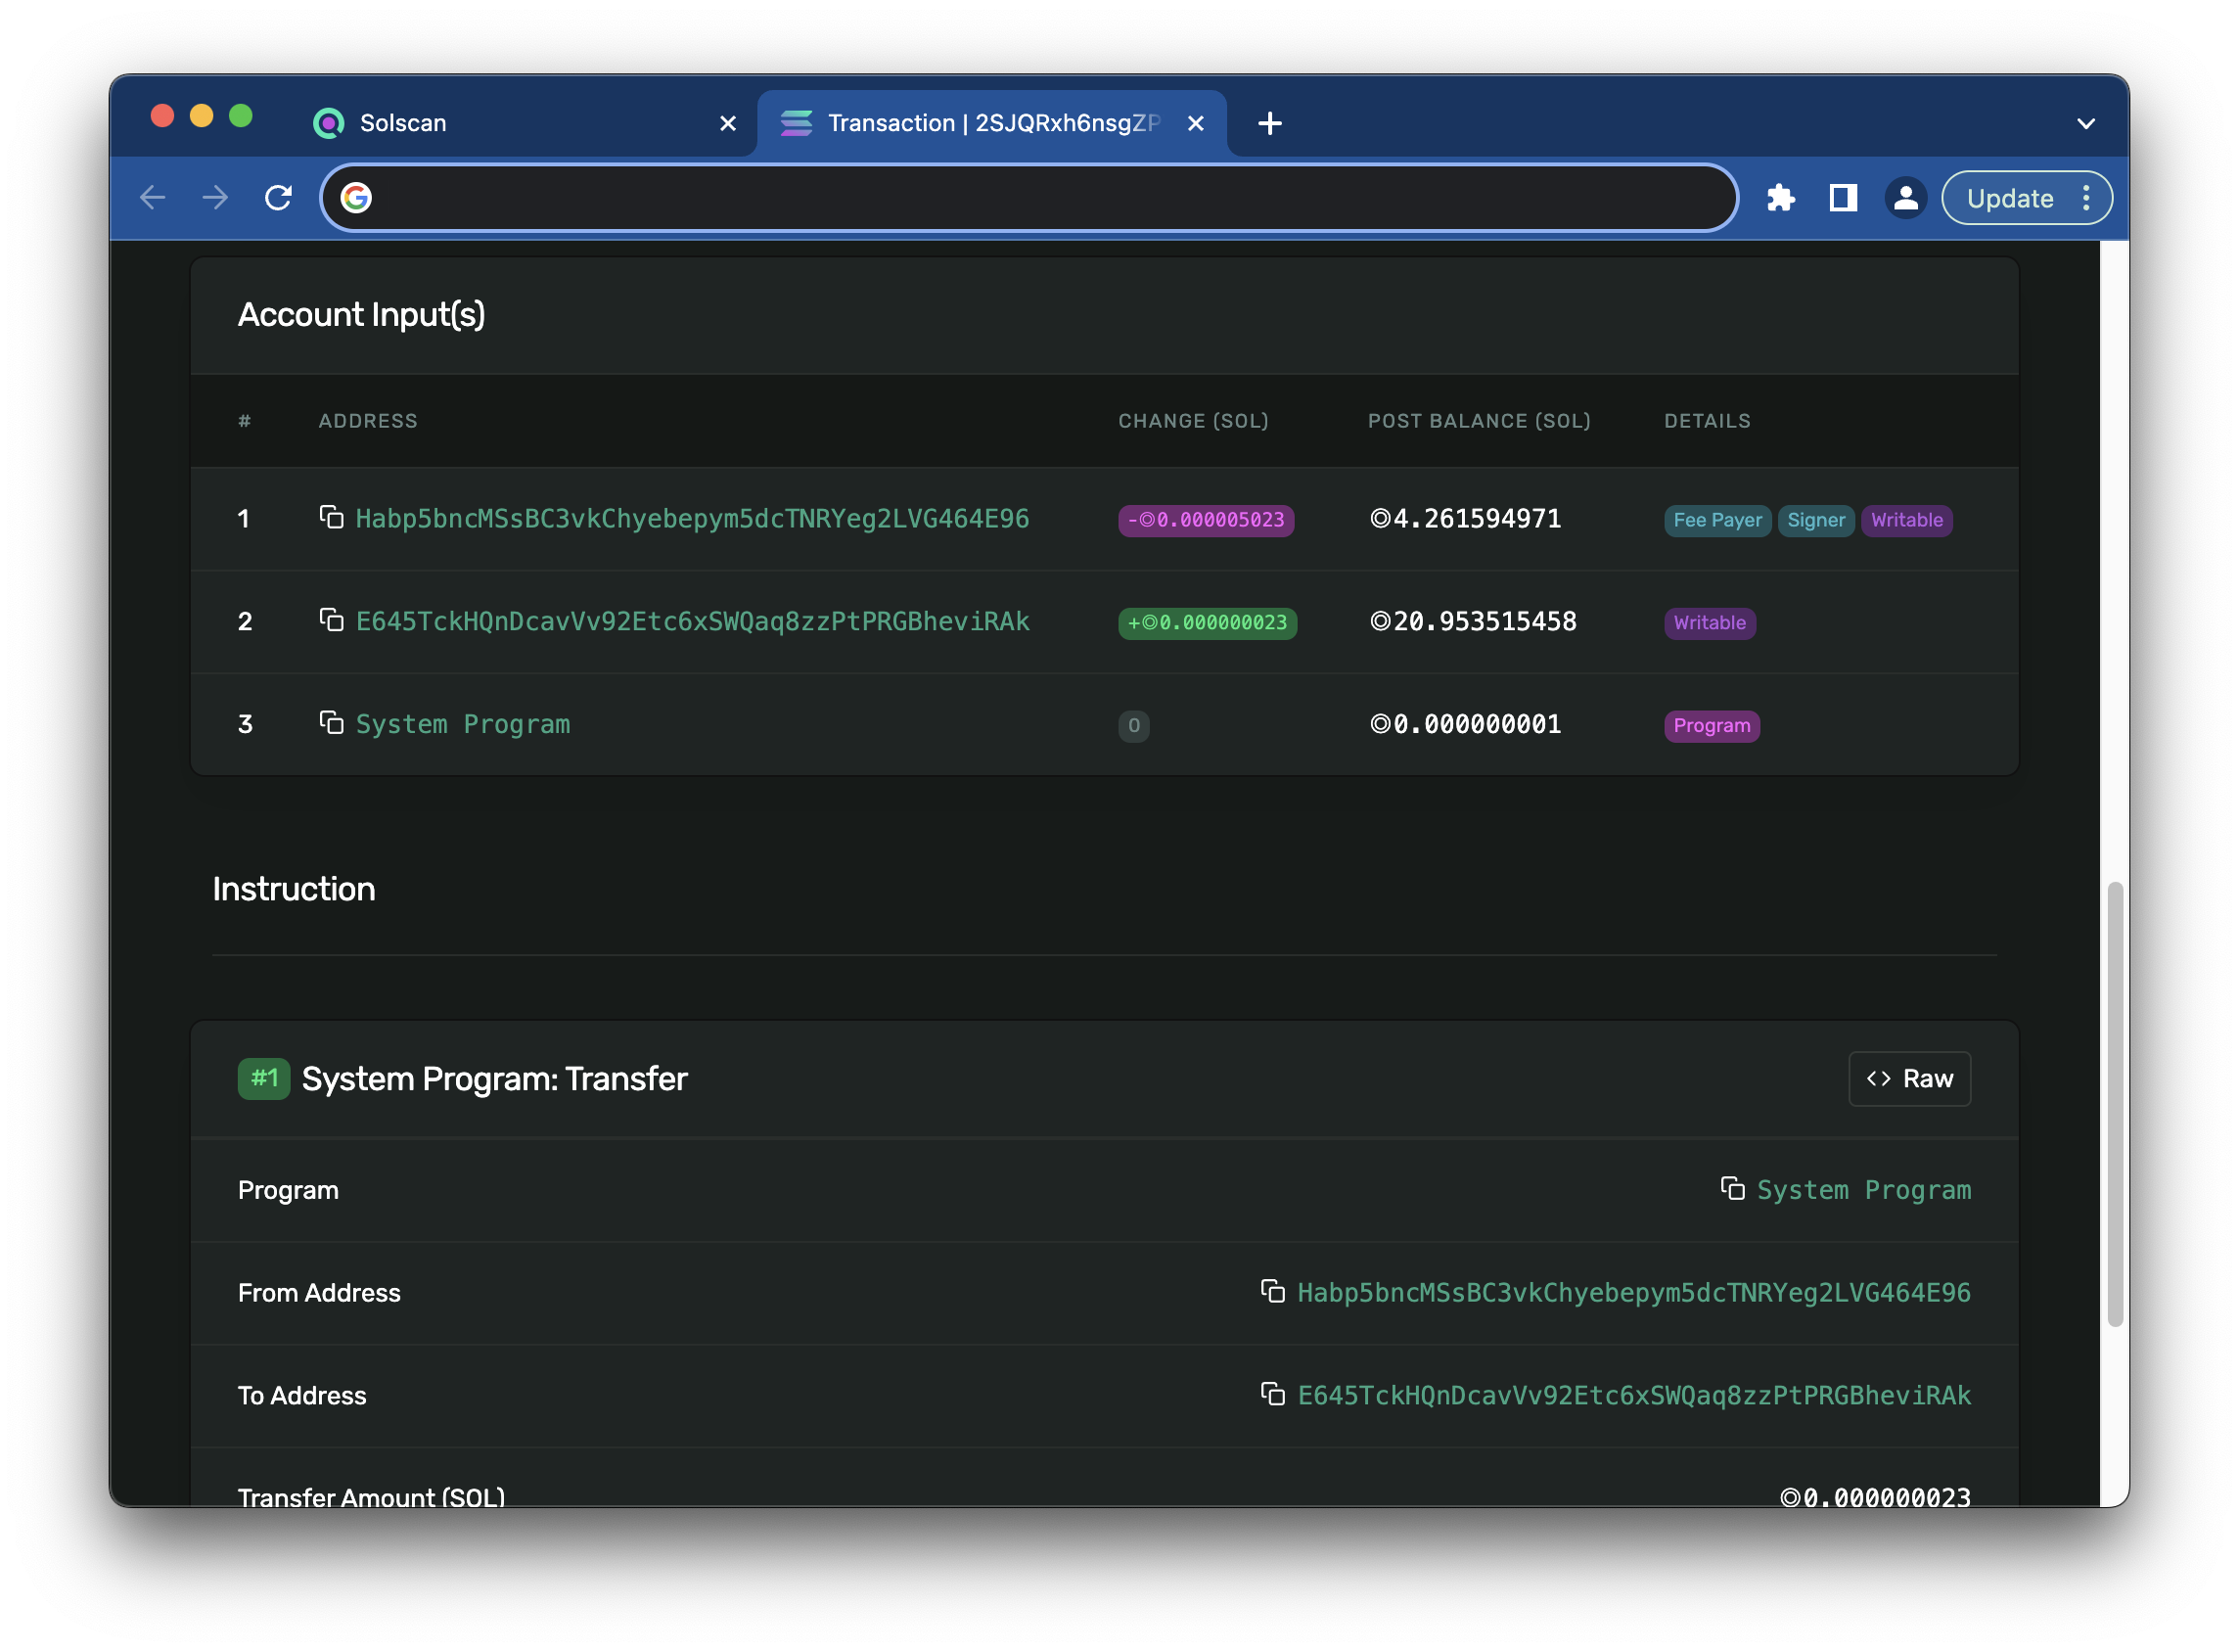Click the -0.000005023 change value
This screenshot has width=2239, height=1652.
[x=1207, y=520]
